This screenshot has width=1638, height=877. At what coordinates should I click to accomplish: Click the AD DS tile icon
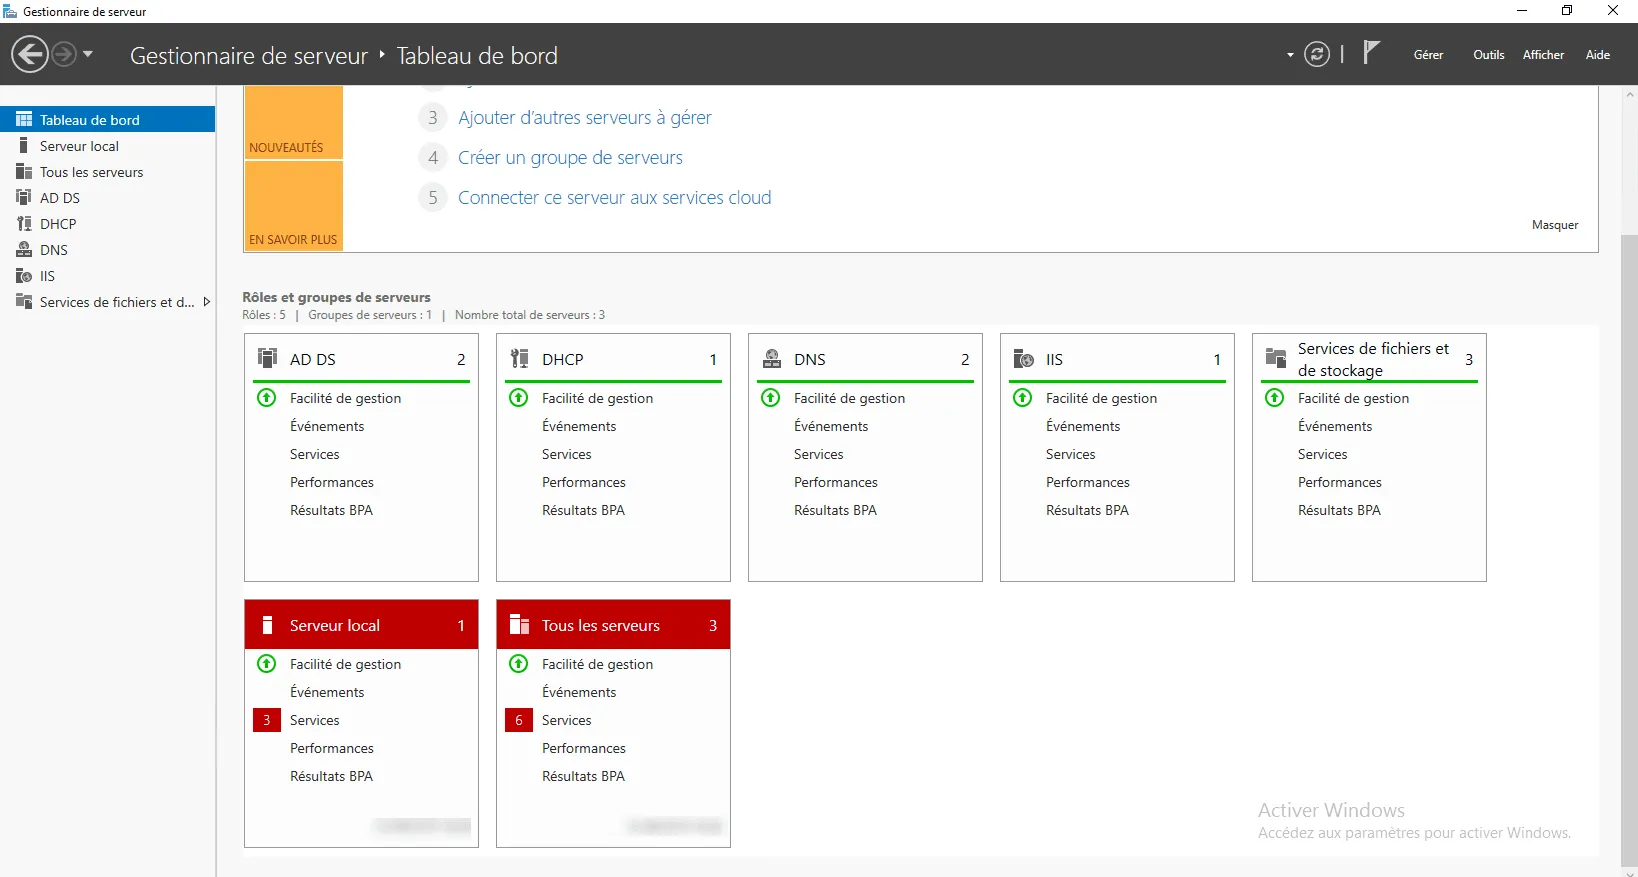pyautogui.click(x=267, y=358)
